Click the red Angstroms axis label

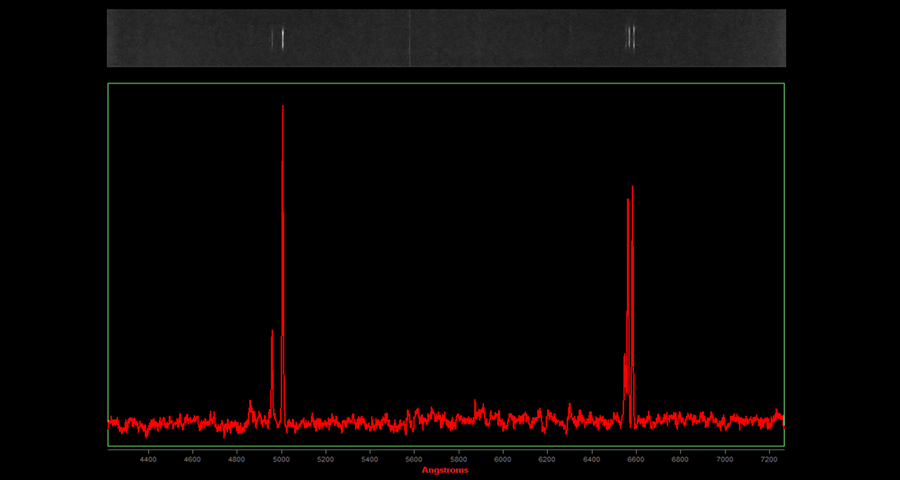(445, 470)
